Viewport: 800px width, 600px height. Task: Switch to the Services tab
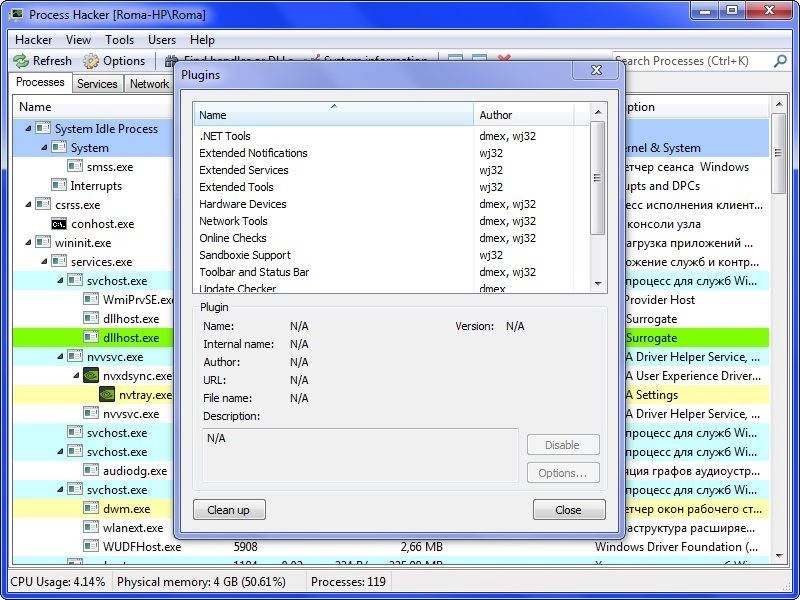coord(97,84)
